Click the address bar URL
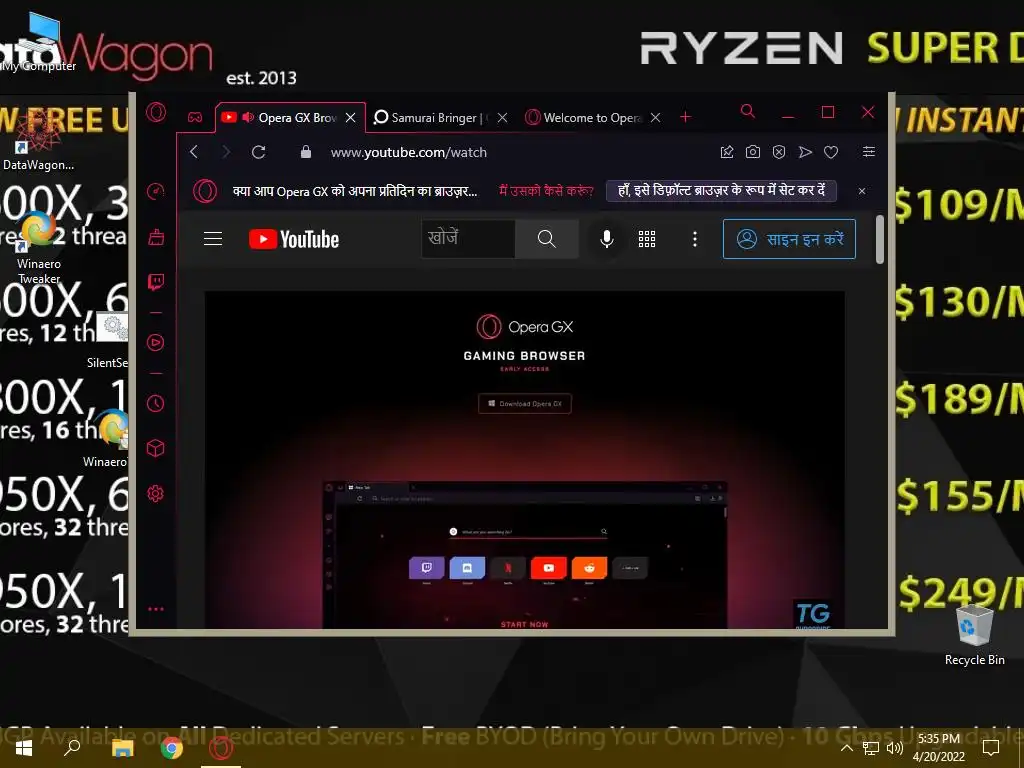This screenshot has height=768, width=1024. tap(409, 152)
